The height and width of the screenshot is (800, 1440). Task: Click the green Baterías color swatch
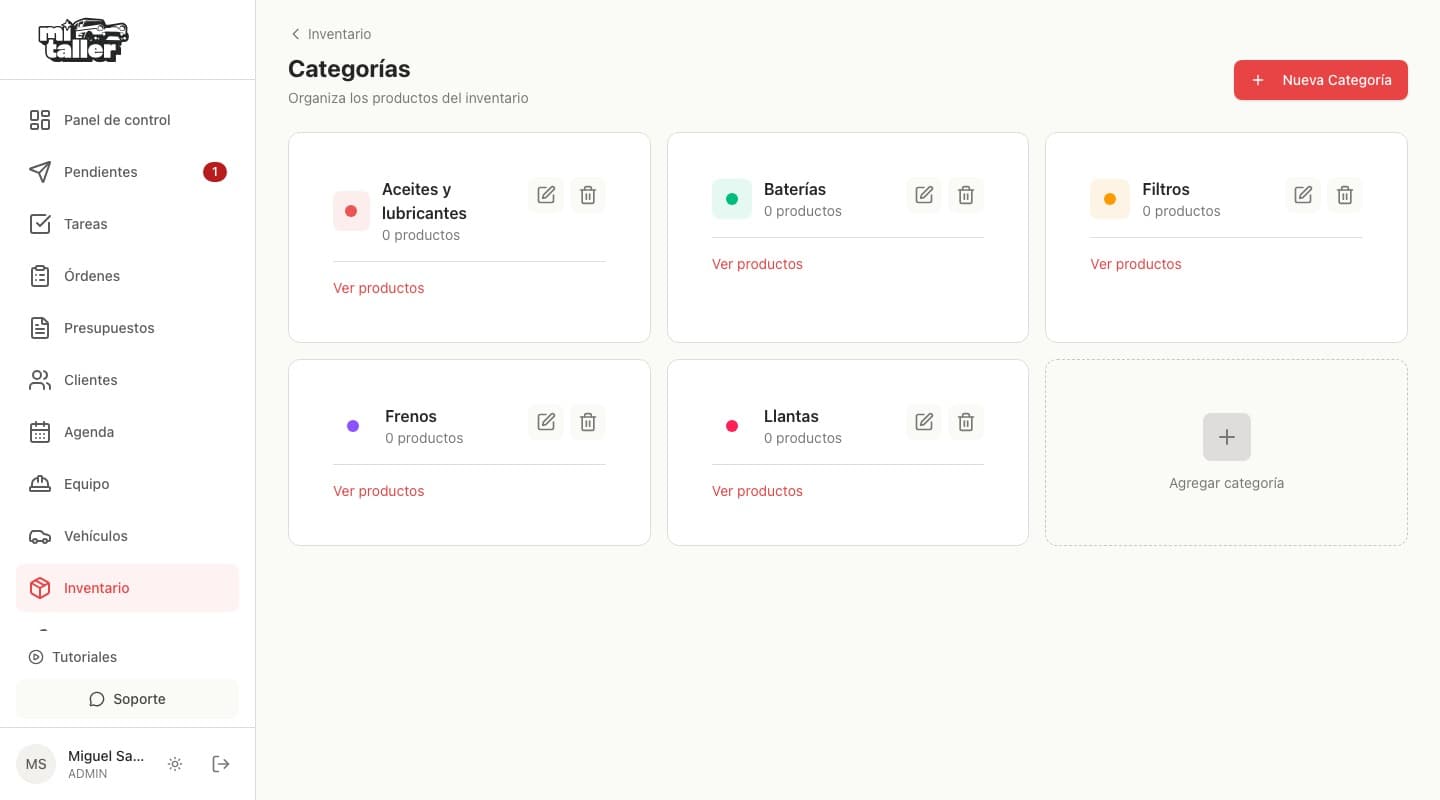pos(731,199)
